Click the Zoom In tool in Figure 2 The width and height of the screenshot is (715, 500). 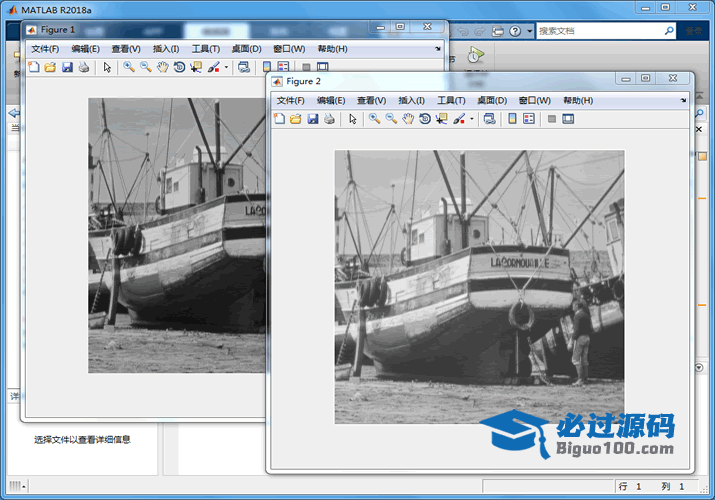(x=374, y=119)
